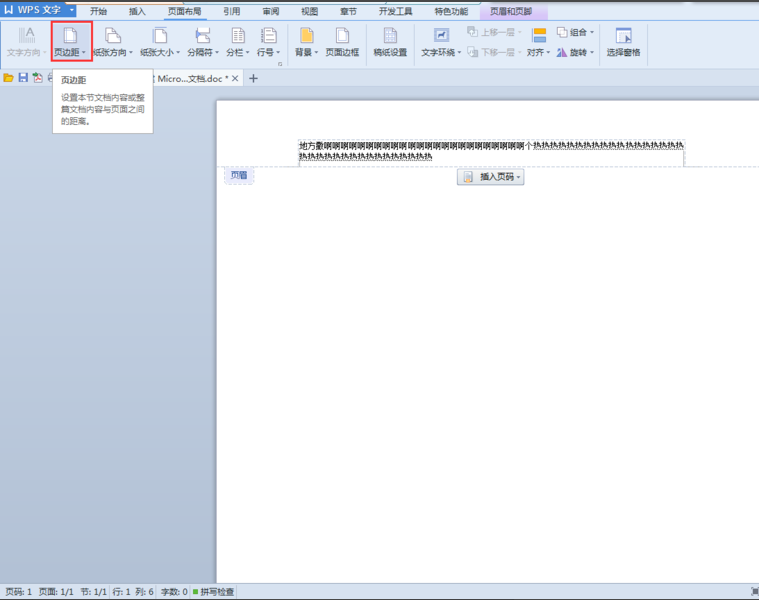Image resolution: width=759 pixels, height=600 pixels.
Task: Click the open folder icon in quick toolbar
Action: (8, 78)
